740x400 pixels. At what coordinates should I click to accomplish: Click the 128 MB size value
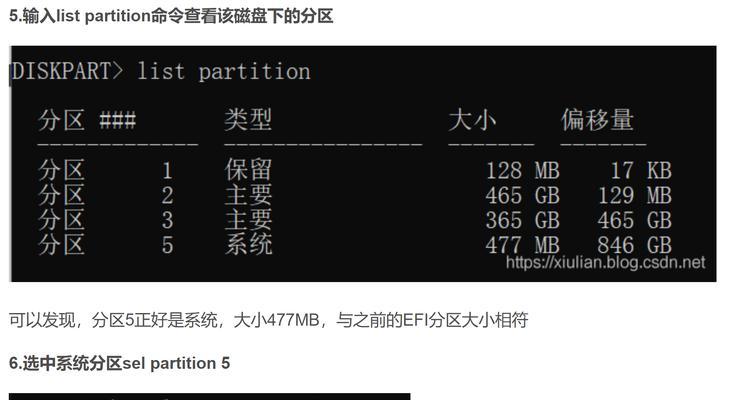(522, 170)
